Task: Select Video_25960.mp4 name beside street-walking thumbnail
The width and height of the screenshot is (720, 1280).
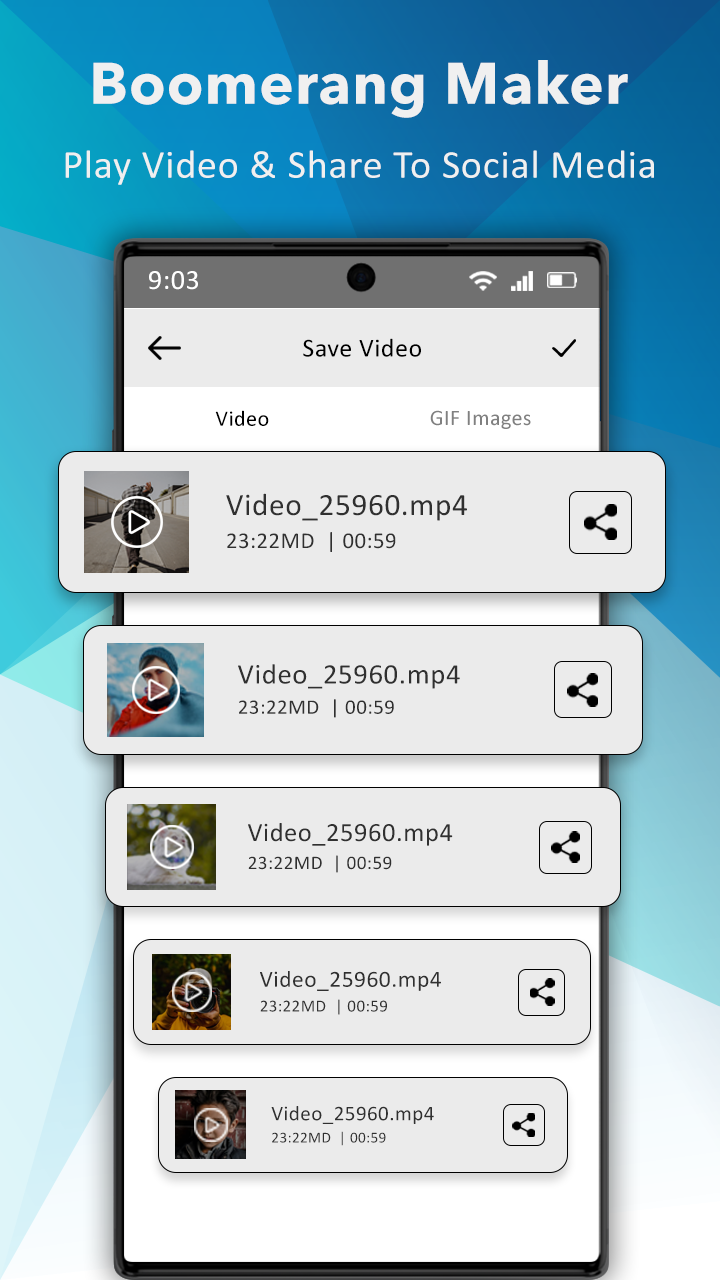Action: pos(346,506)
